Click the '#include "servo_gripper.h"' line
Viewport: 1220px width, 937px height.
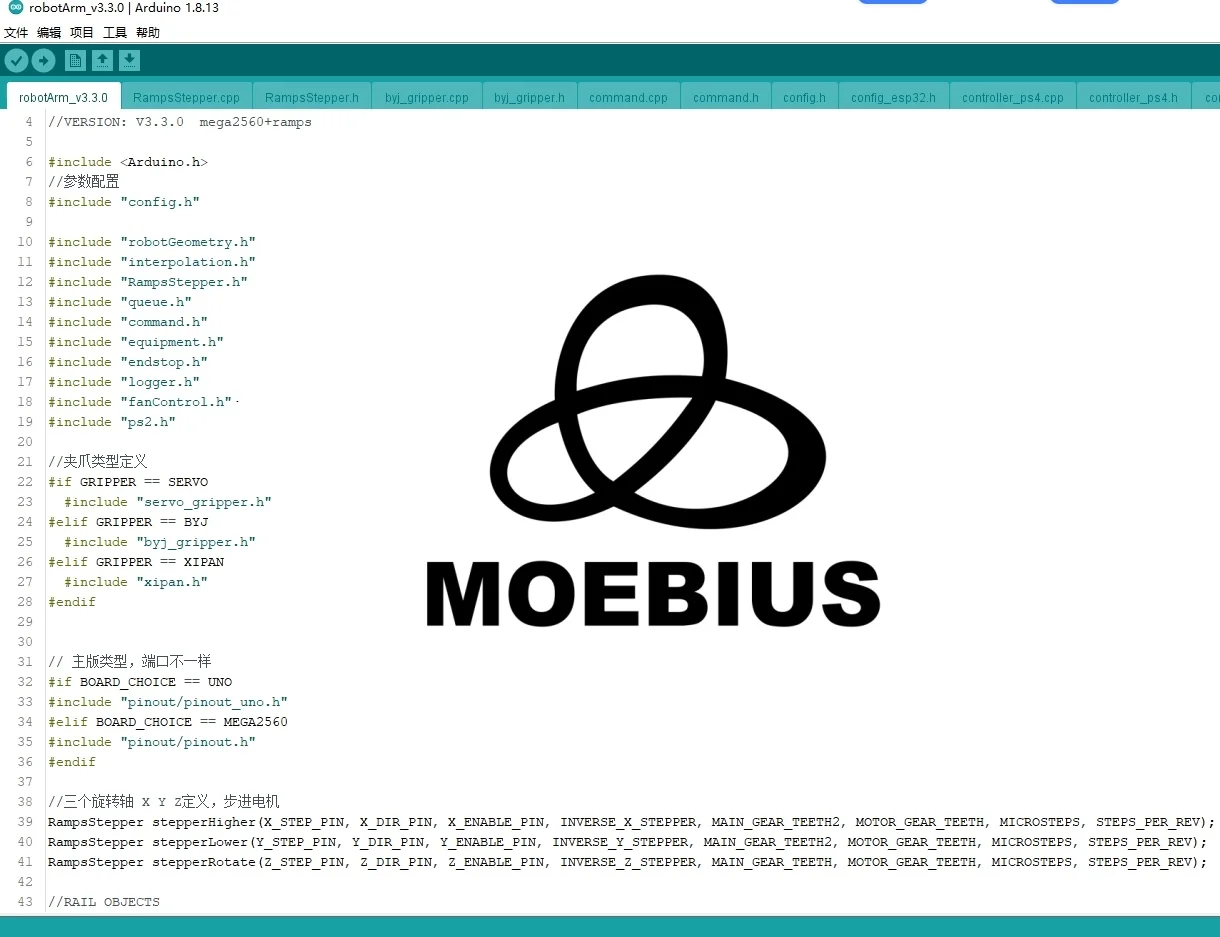(168, 502)
